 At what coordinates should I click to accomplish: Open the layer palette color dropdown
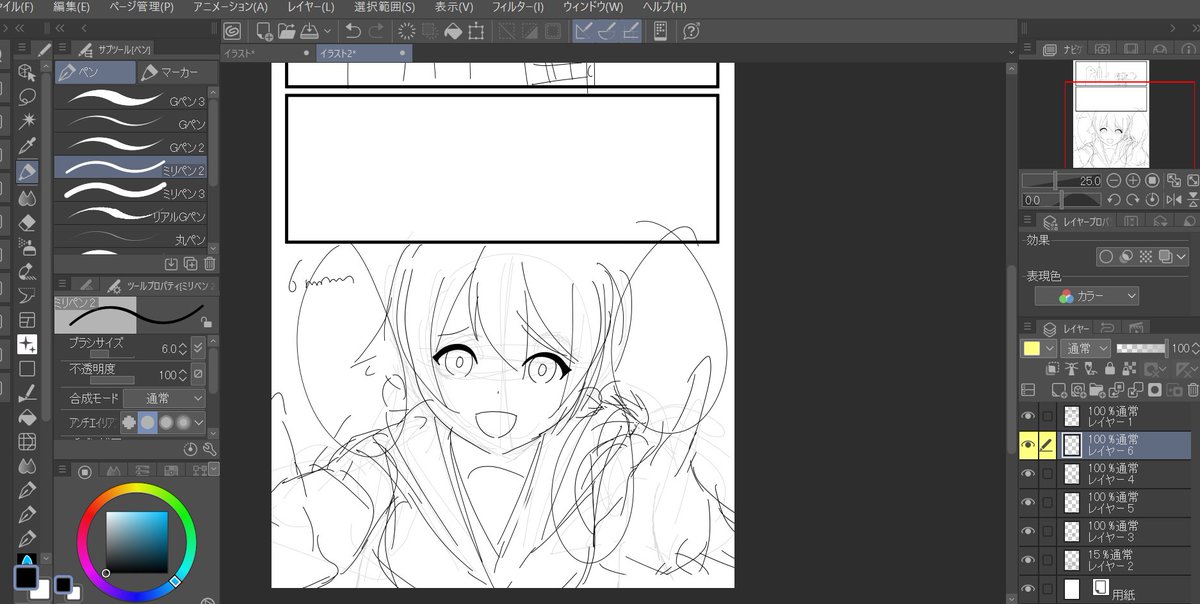pos(1039,348)
